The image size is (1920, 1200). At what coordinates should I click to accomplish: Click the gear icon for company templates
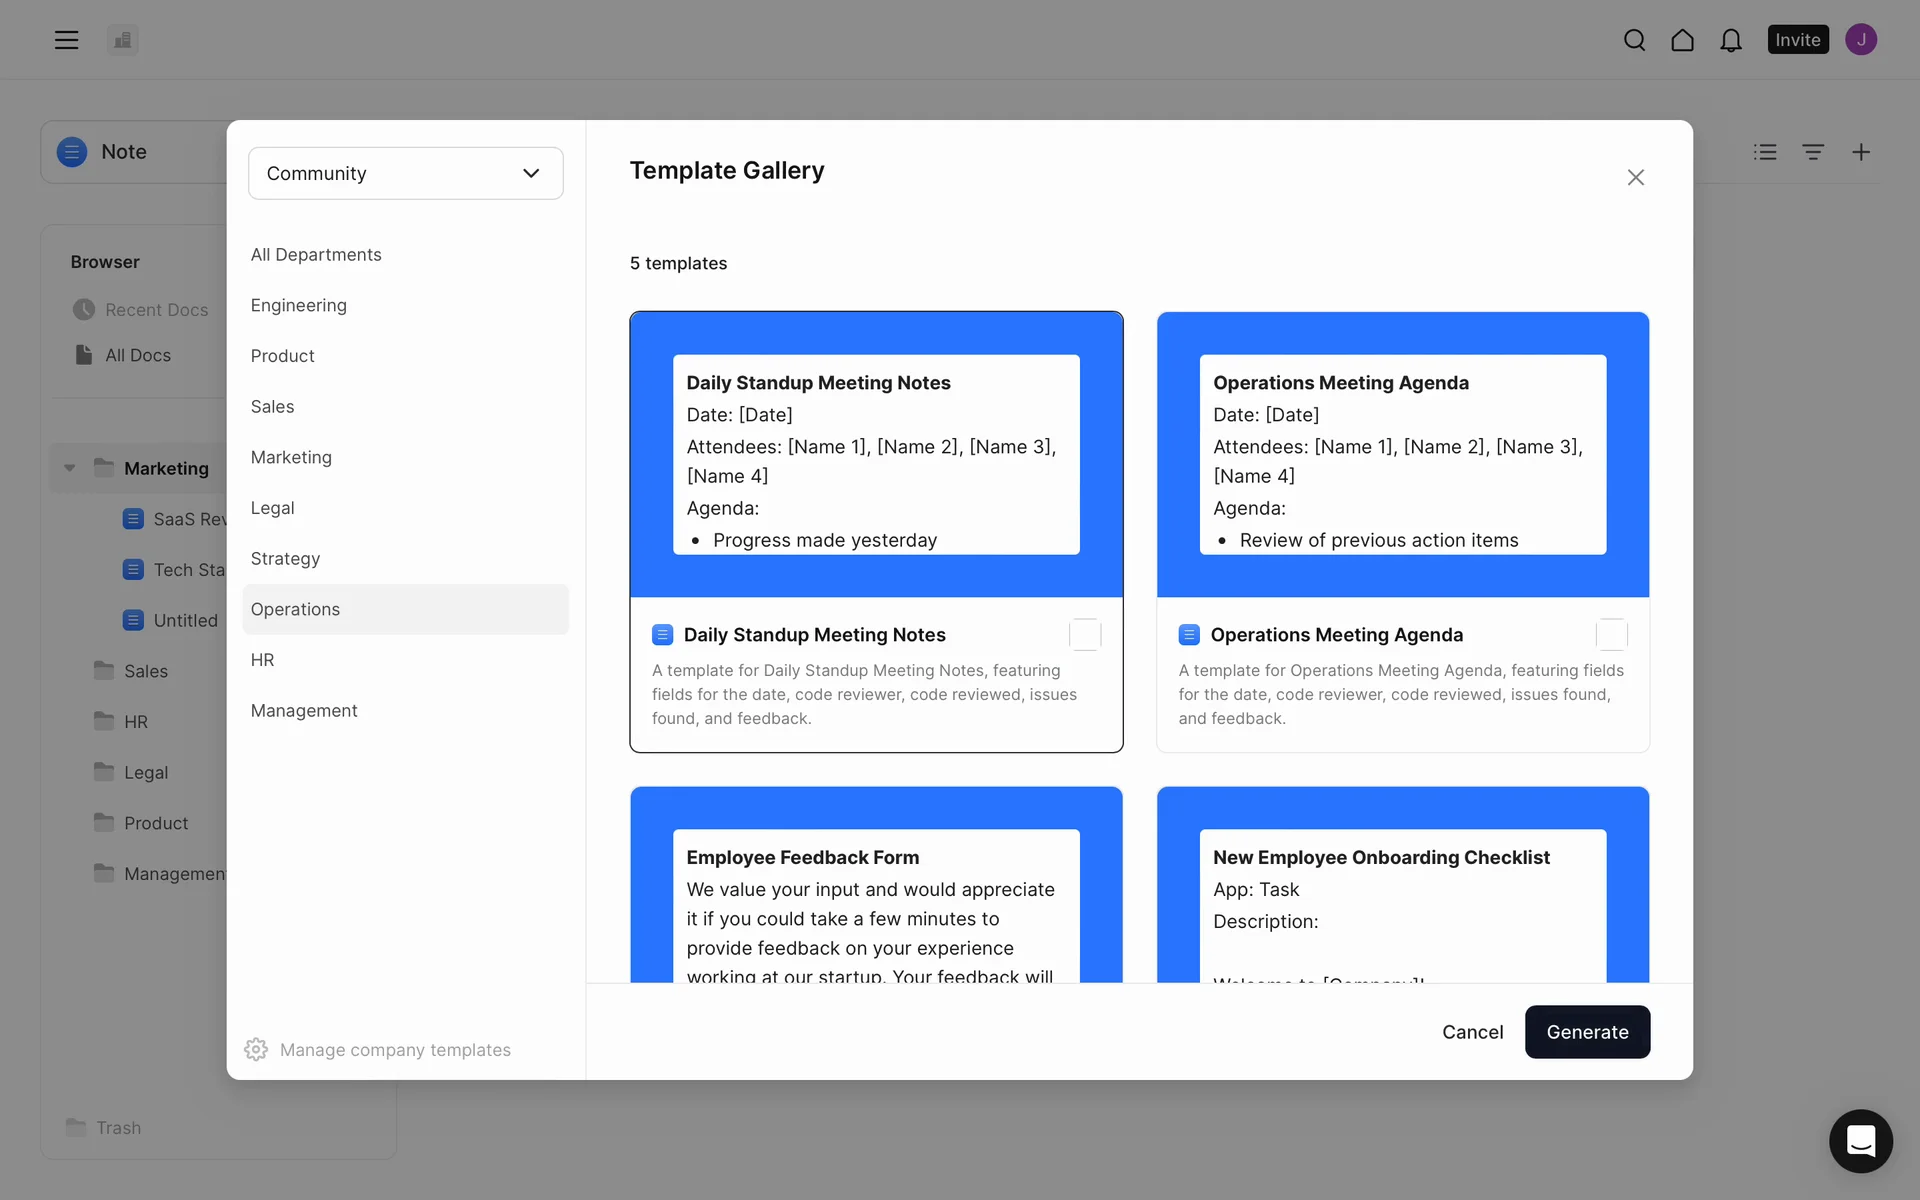tap(256, 1049)
